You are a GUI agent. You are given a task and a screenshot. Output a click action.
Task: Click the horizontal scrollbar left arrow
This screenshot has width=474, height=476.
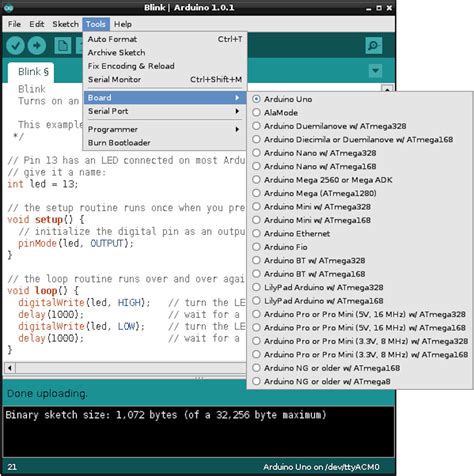[10, 368]
